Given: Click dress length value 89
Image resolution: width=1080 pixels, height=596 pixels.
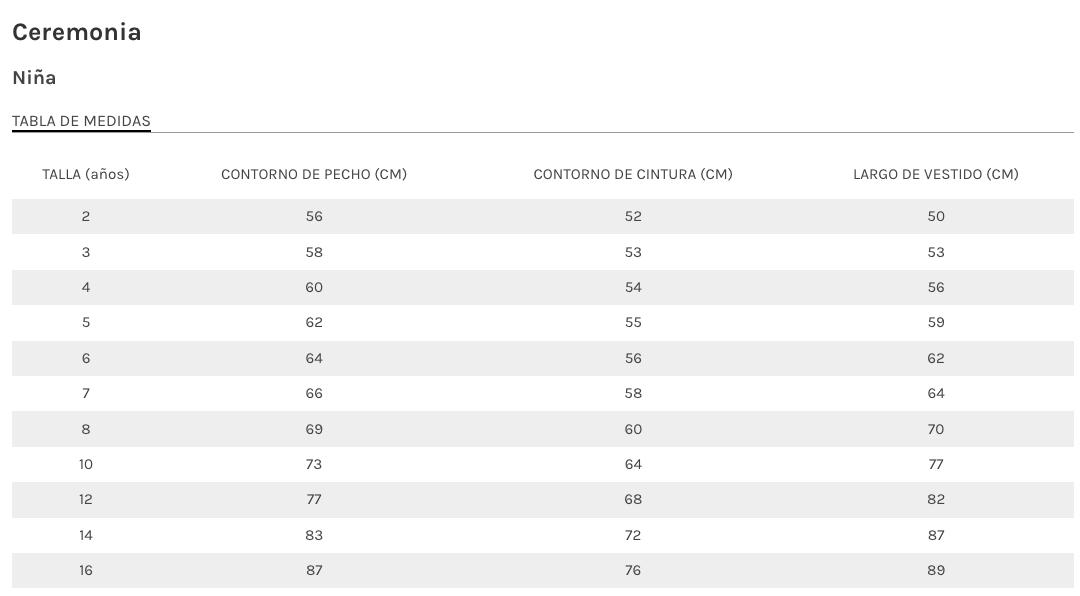Looking at the screenshot, I should [x=936, y=570].
